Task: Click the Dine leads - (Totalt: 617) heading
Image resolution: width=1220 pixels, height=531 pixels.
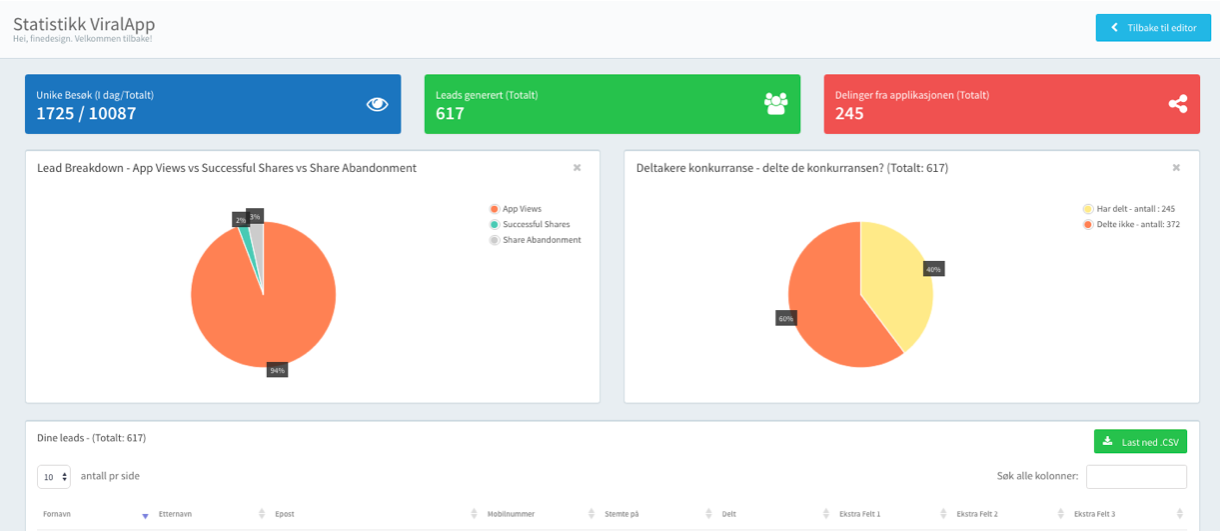Action: click(91, 438)
